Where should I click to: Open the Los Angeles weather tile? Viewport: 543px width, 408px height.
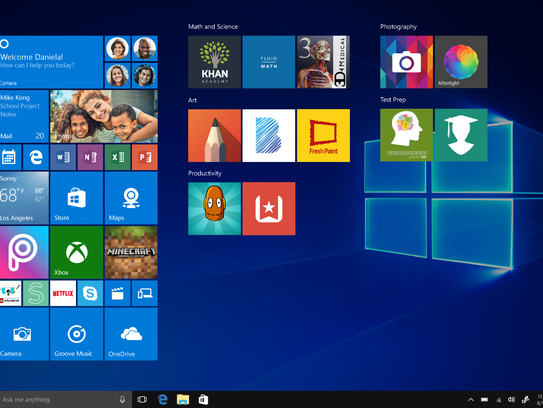[x=24, y=198]
